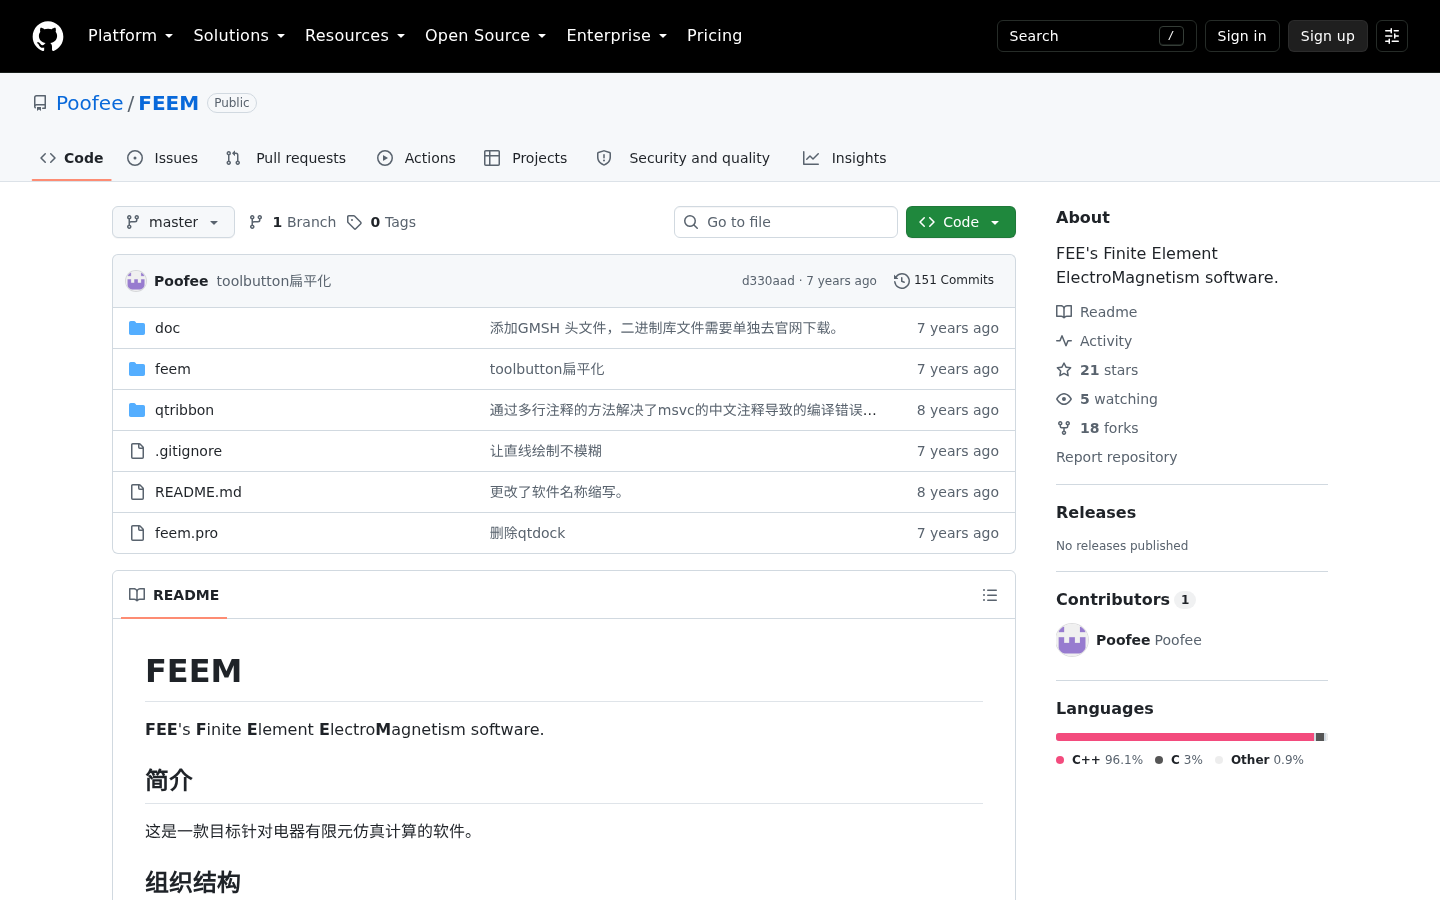
Task: Expand the Solutions menu
Action: coord(239,36)
